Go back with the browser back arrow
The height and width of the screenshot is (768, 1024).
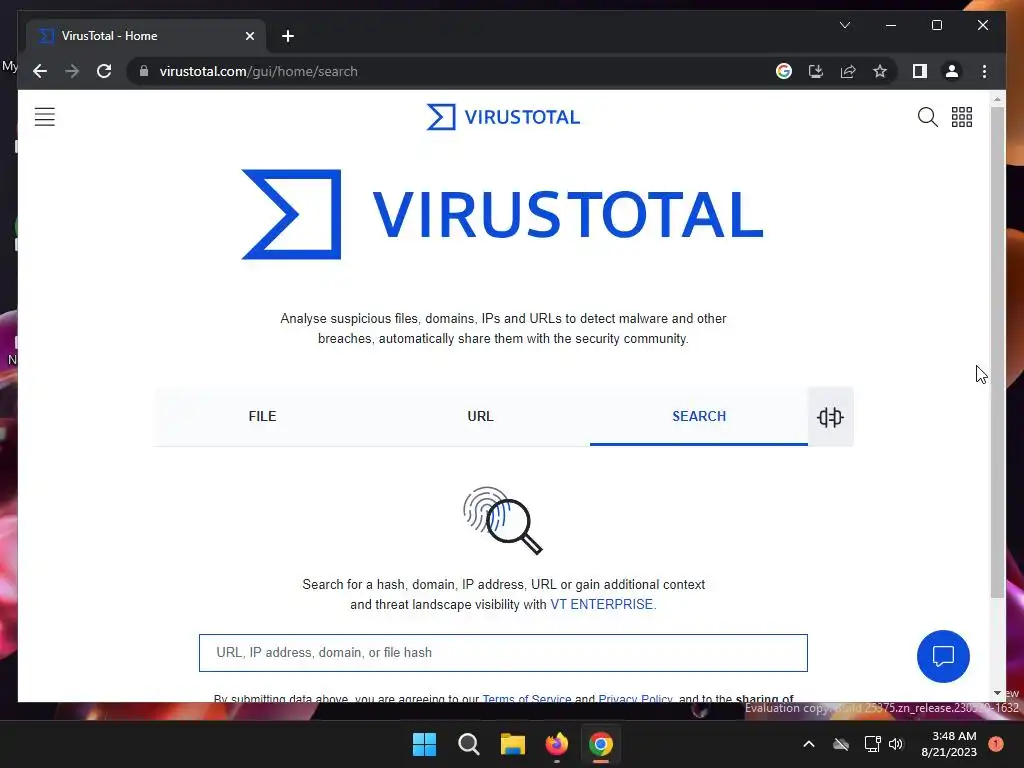click(x=40, y=71)
